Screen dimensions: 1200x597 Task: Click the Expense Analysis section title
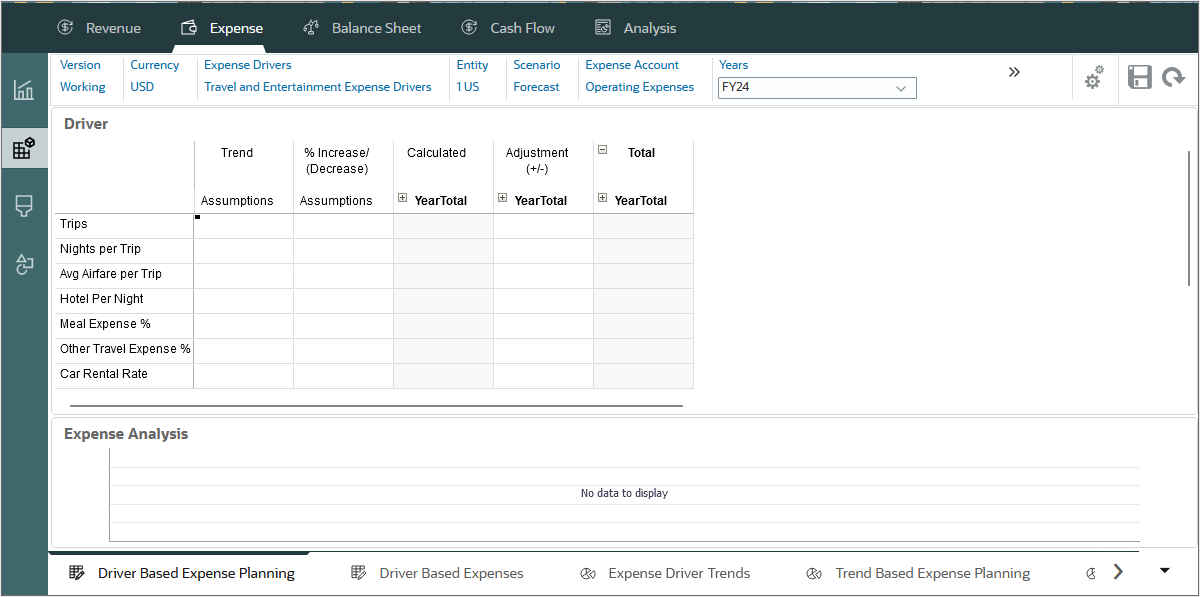coord(126,434)
